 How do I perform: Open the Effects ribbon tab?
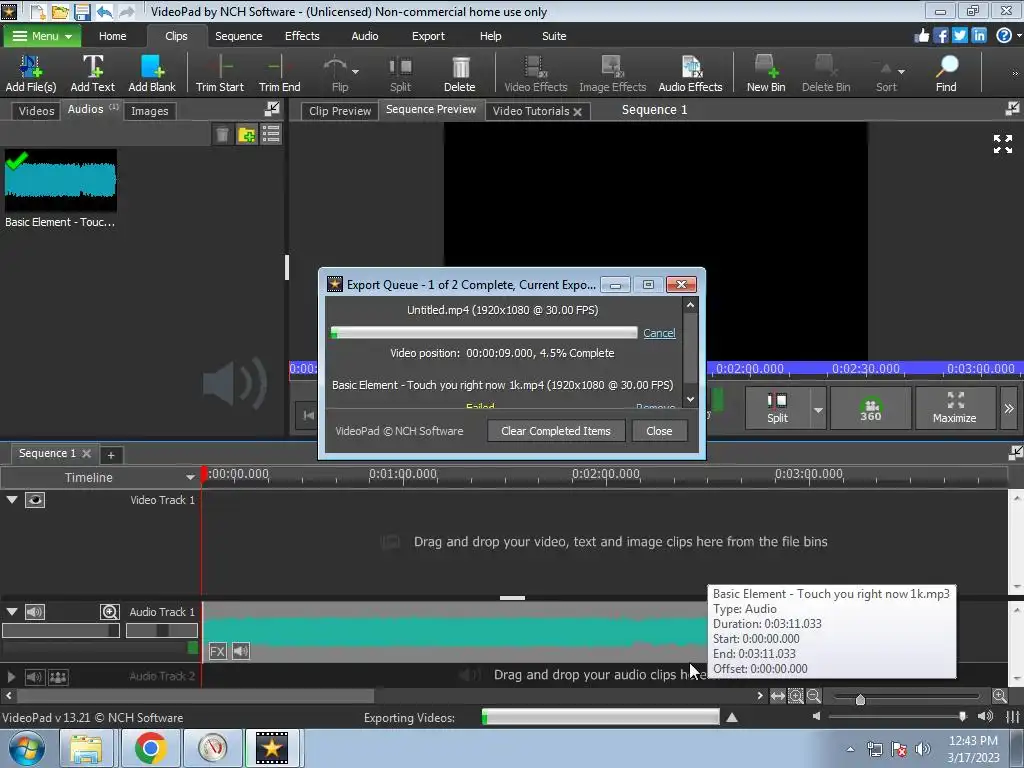click(x=302, y=36)
